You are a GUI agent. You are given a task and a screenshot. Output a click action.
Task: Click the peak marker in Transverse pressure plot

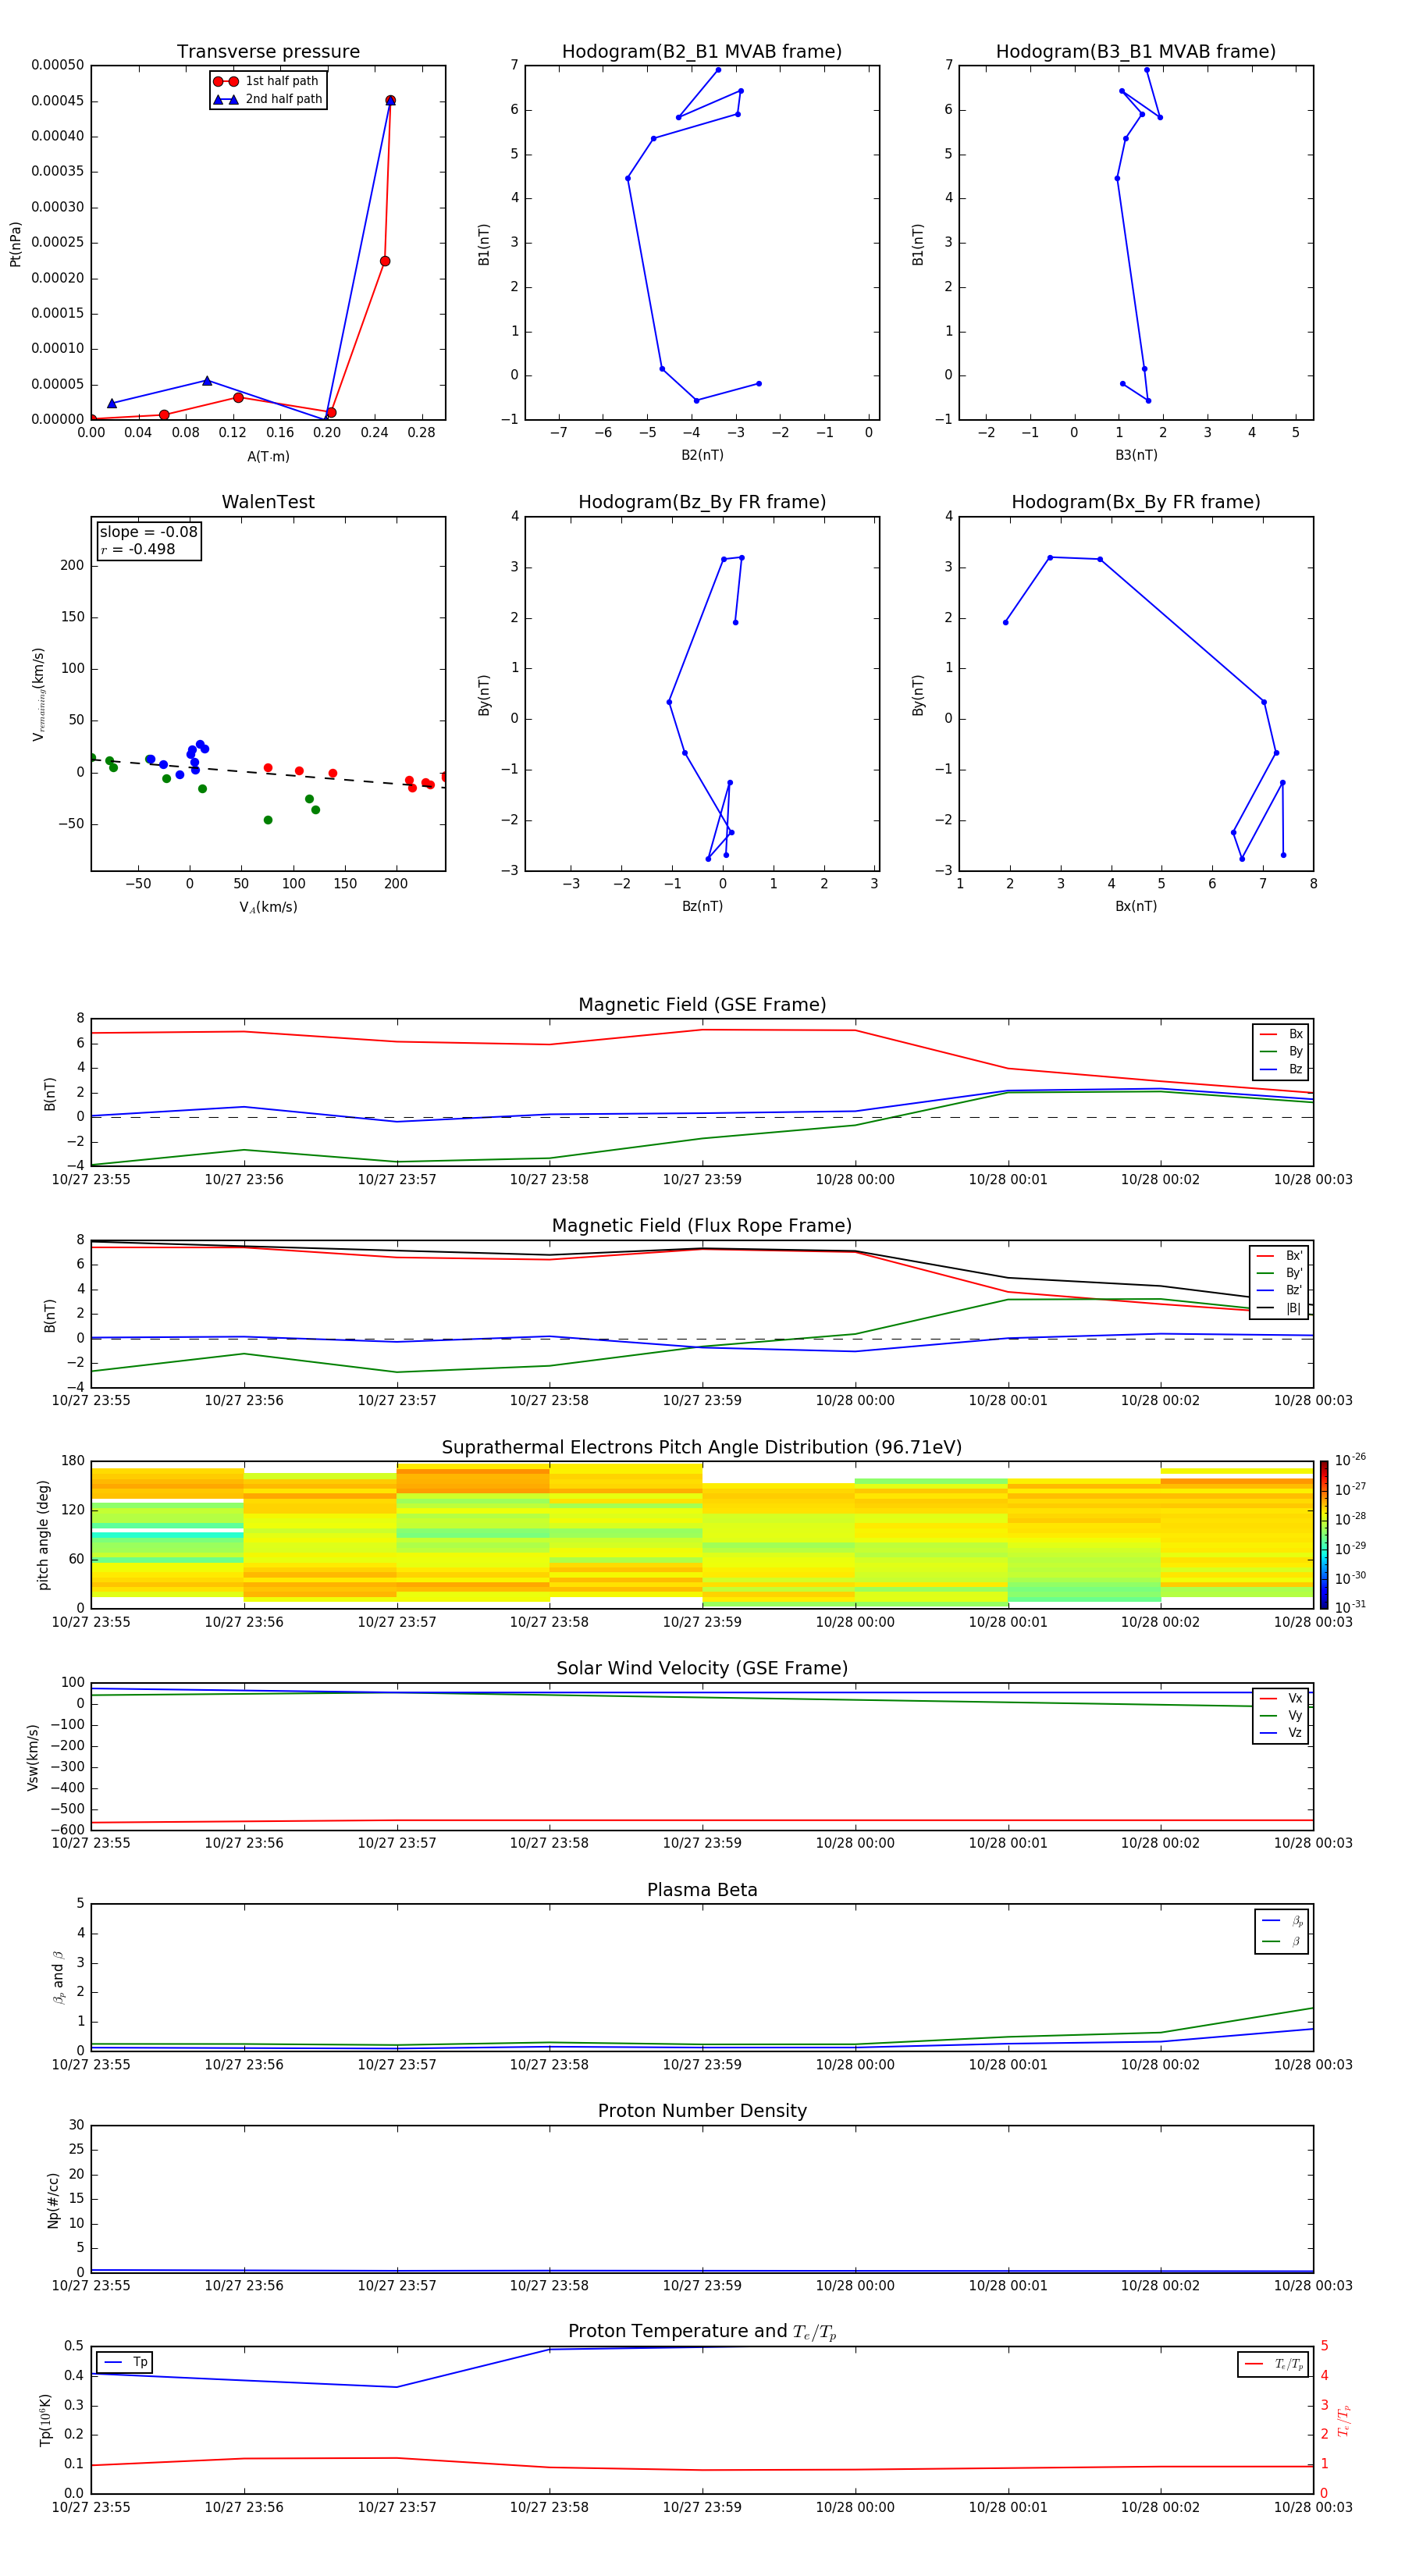point(390,101)
